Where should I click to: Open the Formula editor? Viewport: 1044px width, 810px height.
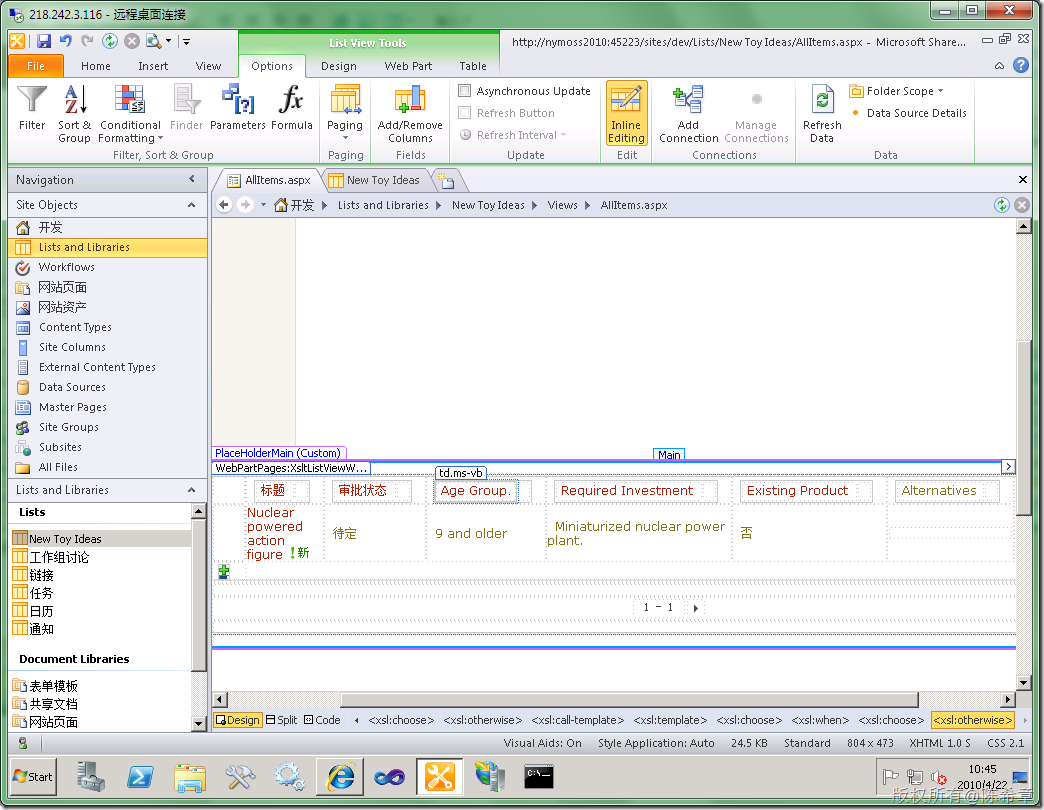(292, 108)
